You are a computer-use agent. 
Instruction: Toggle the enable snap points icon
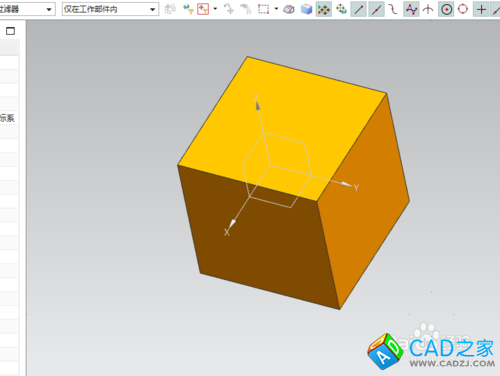tap(323, 9)
